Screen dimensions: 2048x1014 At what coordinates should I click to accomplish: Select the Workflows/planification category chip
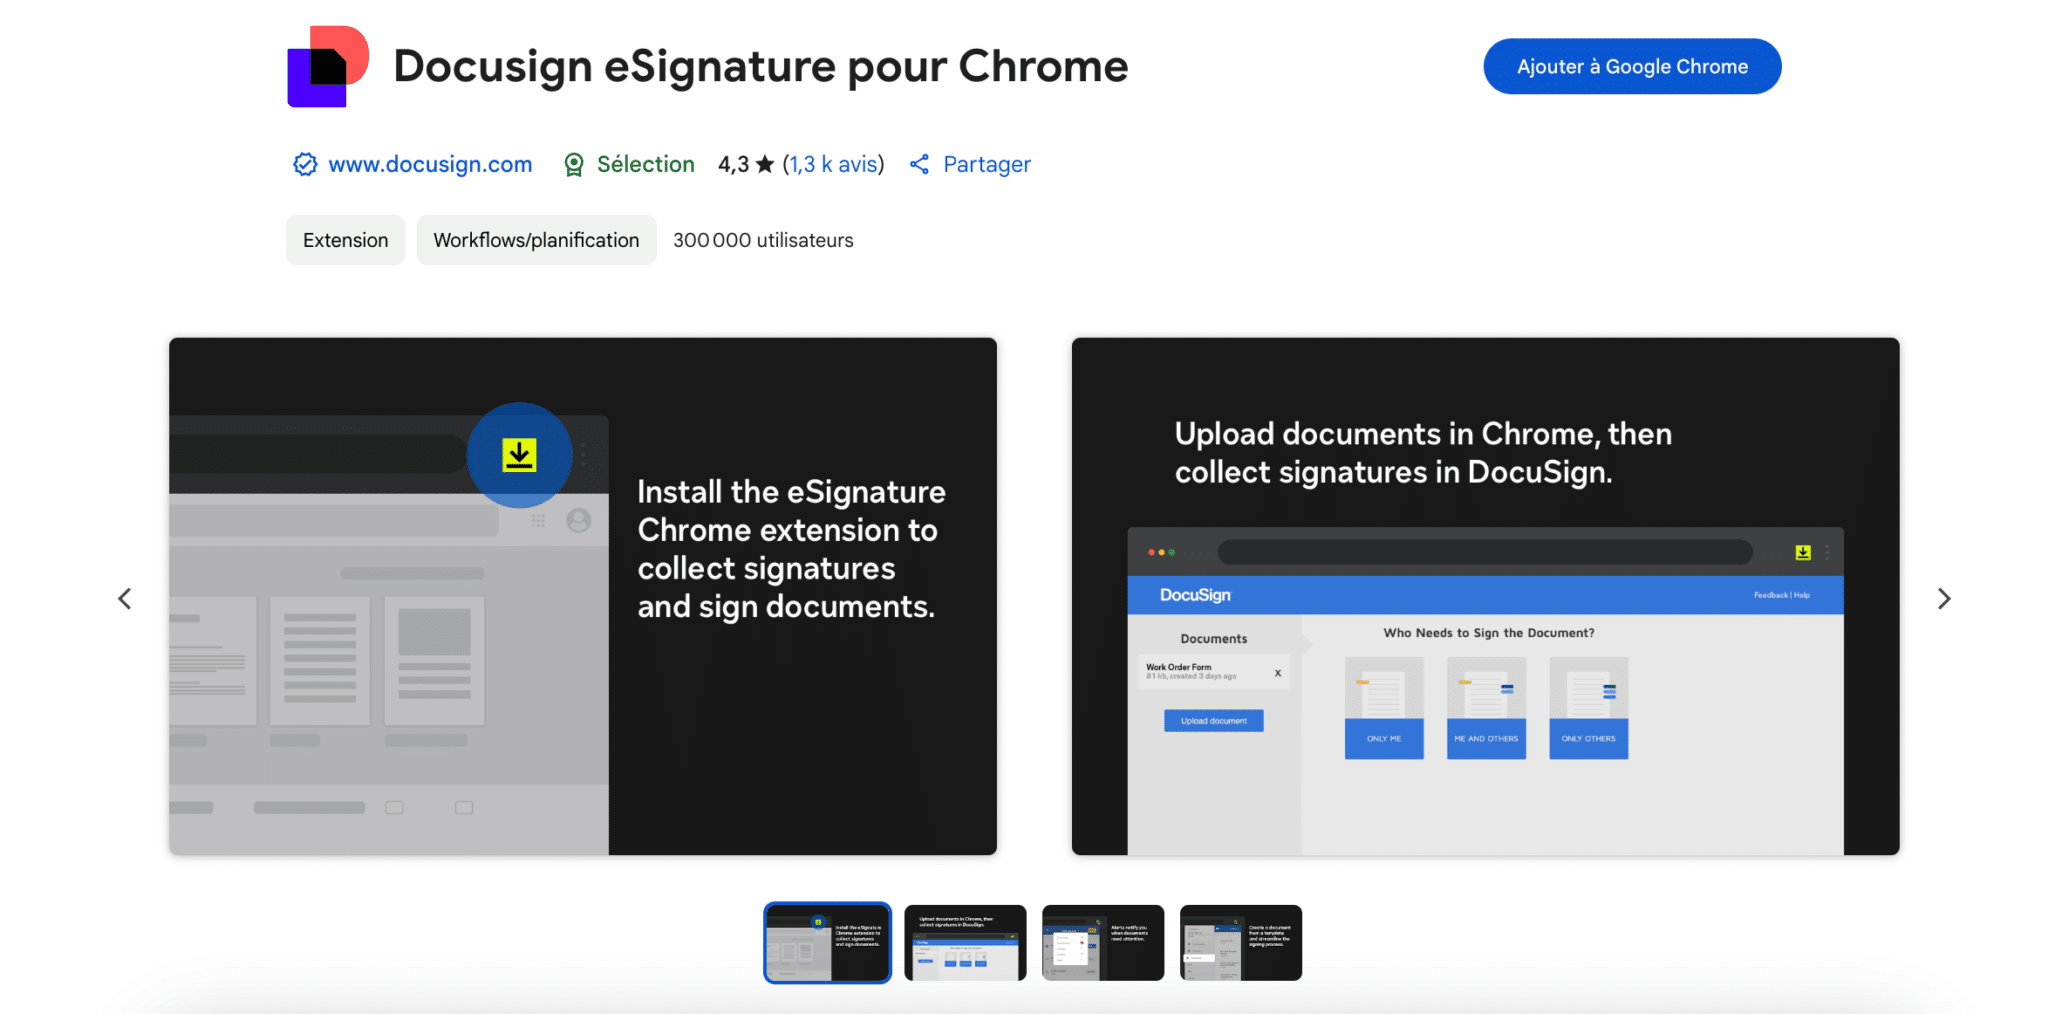[536, 240]
